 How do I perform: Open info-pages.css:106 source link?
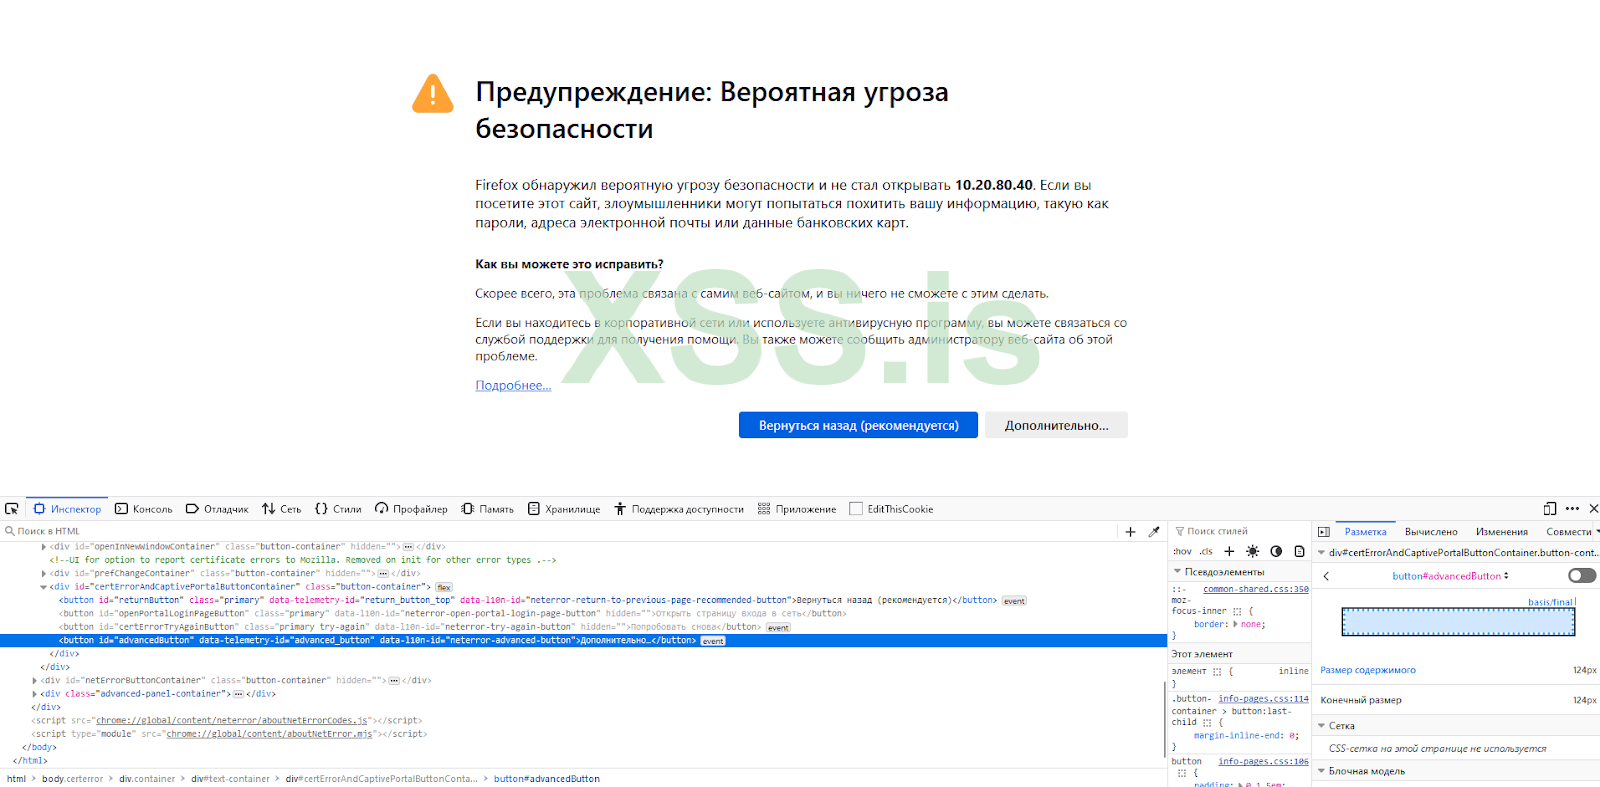(1263, 762)
